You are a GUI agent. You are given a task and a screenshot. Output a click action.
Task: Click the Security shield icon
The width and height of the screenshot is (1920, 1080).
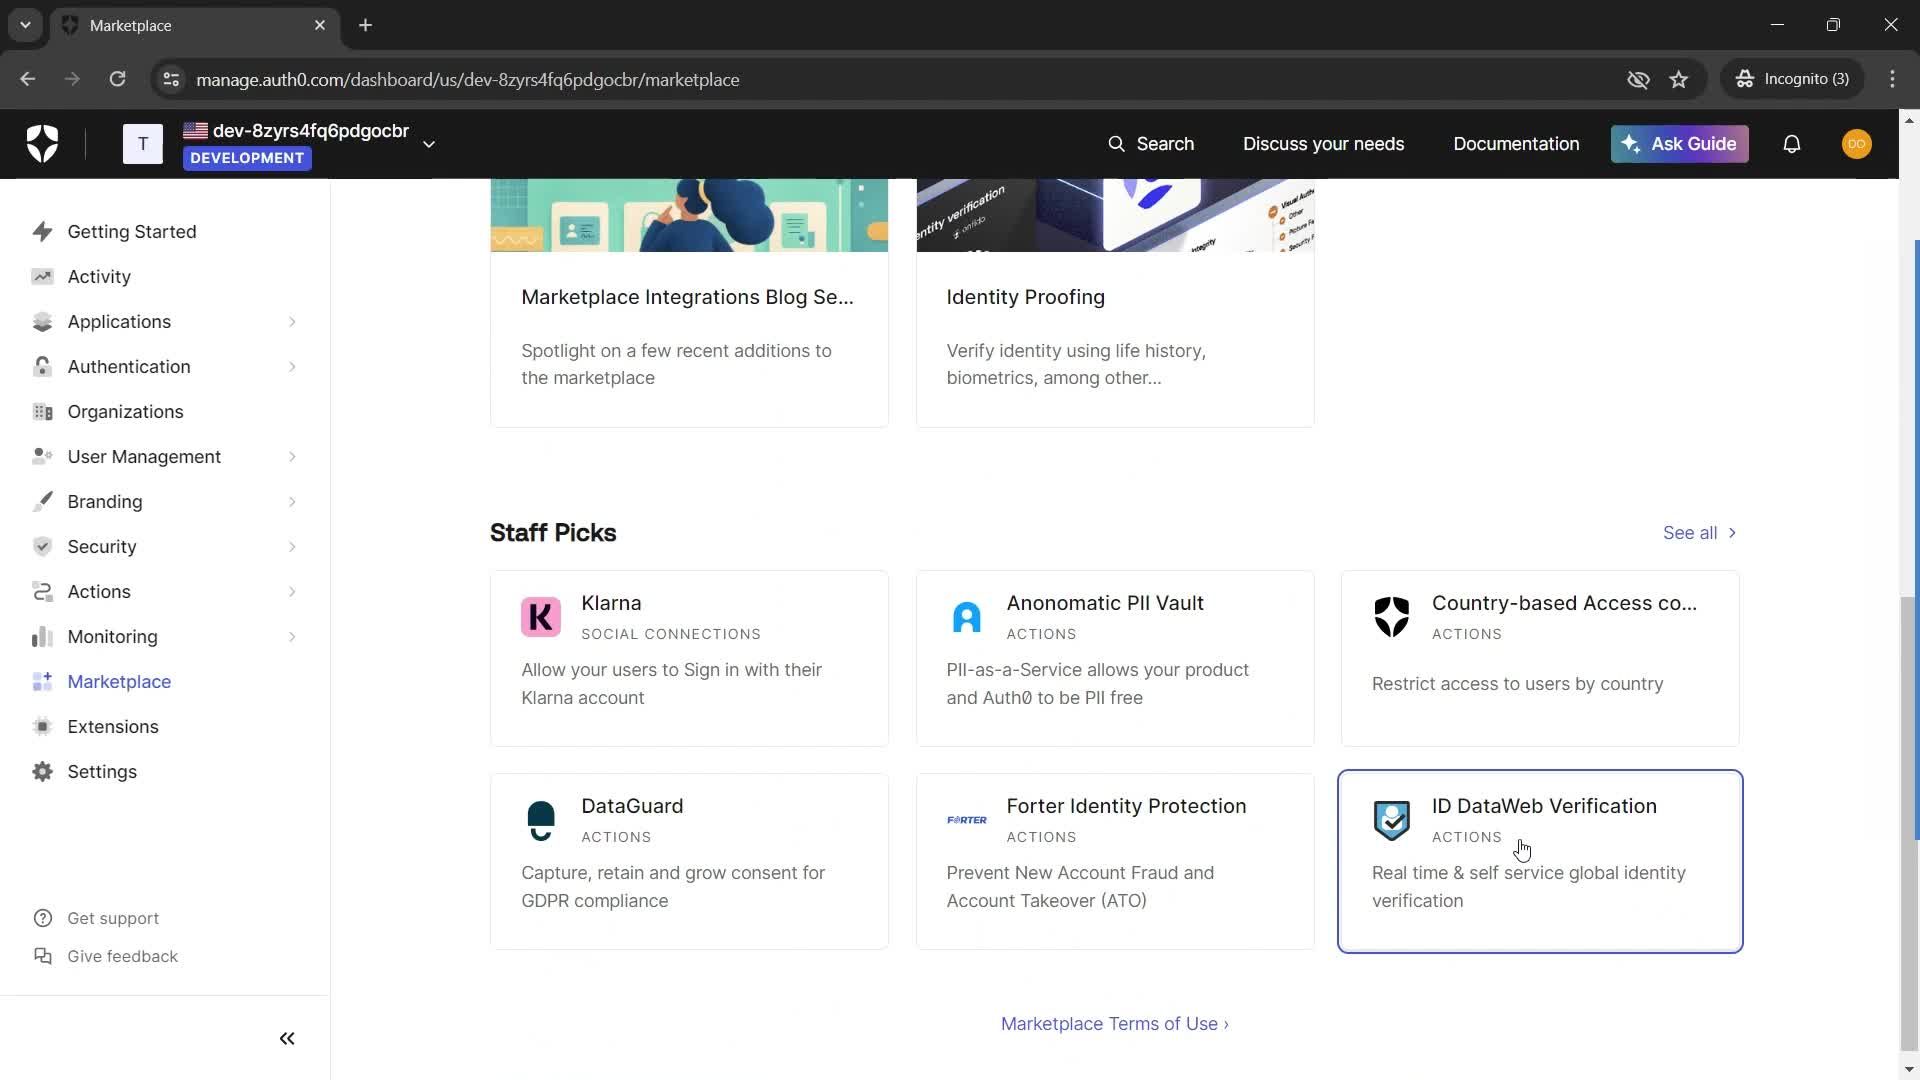pyautogui.click(x=42, y=547)
